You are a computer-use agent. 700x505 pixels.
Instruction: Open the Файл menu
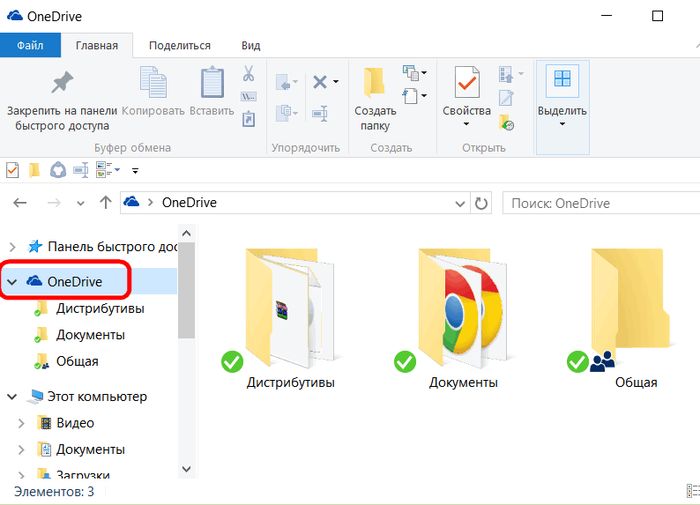[x=30, y=45]
